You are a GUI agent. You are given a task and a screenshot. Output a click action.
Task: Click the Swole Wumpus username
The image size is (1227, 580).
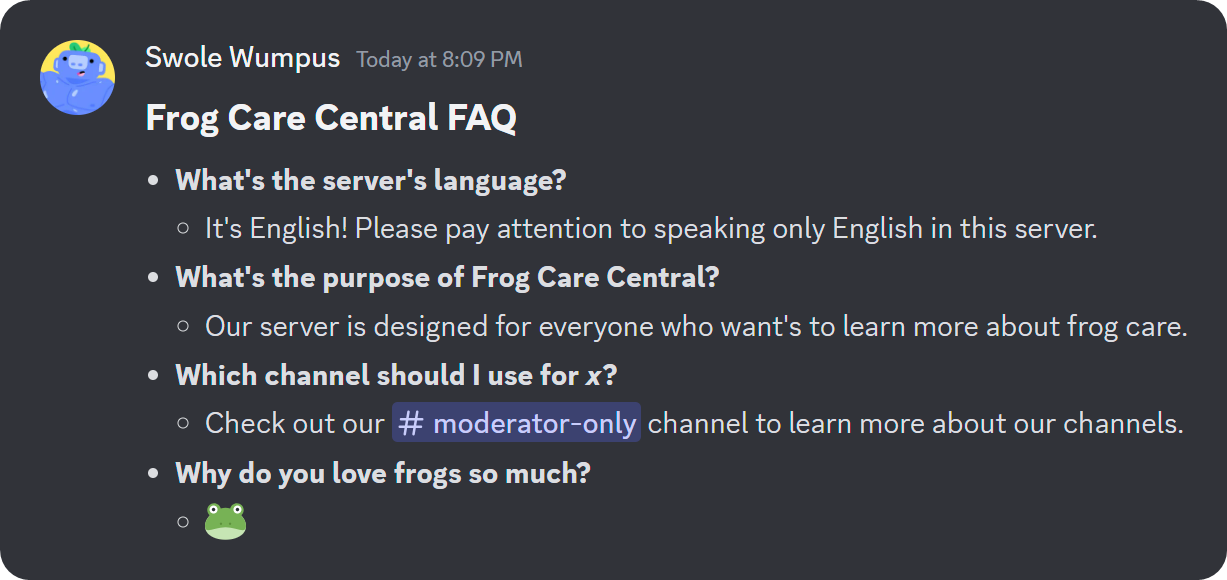pyautogui.click(x=241, y=58)
